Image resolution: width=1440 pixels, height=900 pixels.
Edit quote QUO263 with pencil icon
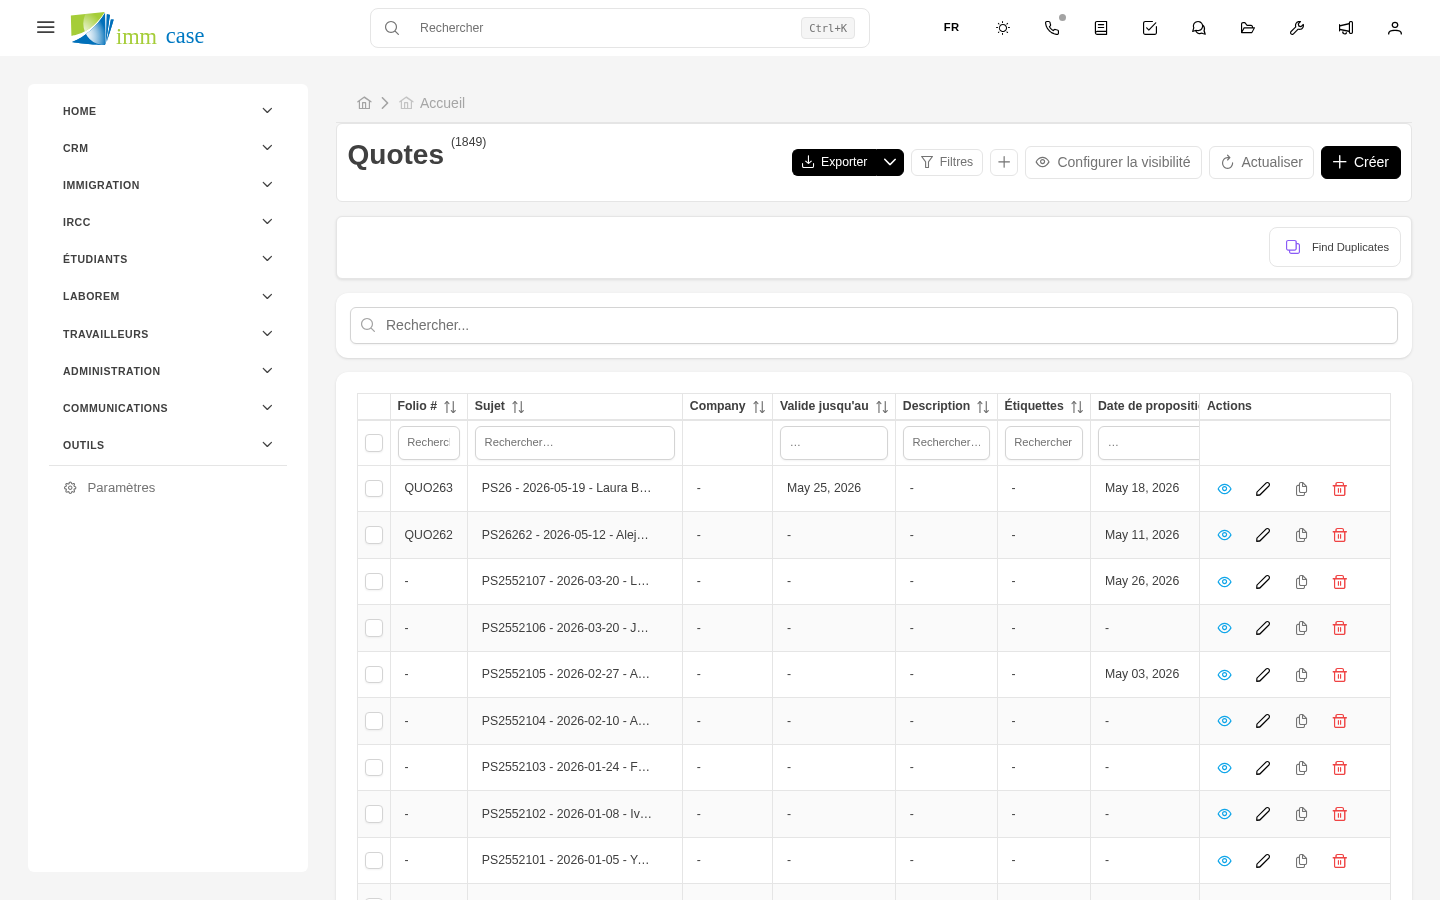coord(1263,489)
